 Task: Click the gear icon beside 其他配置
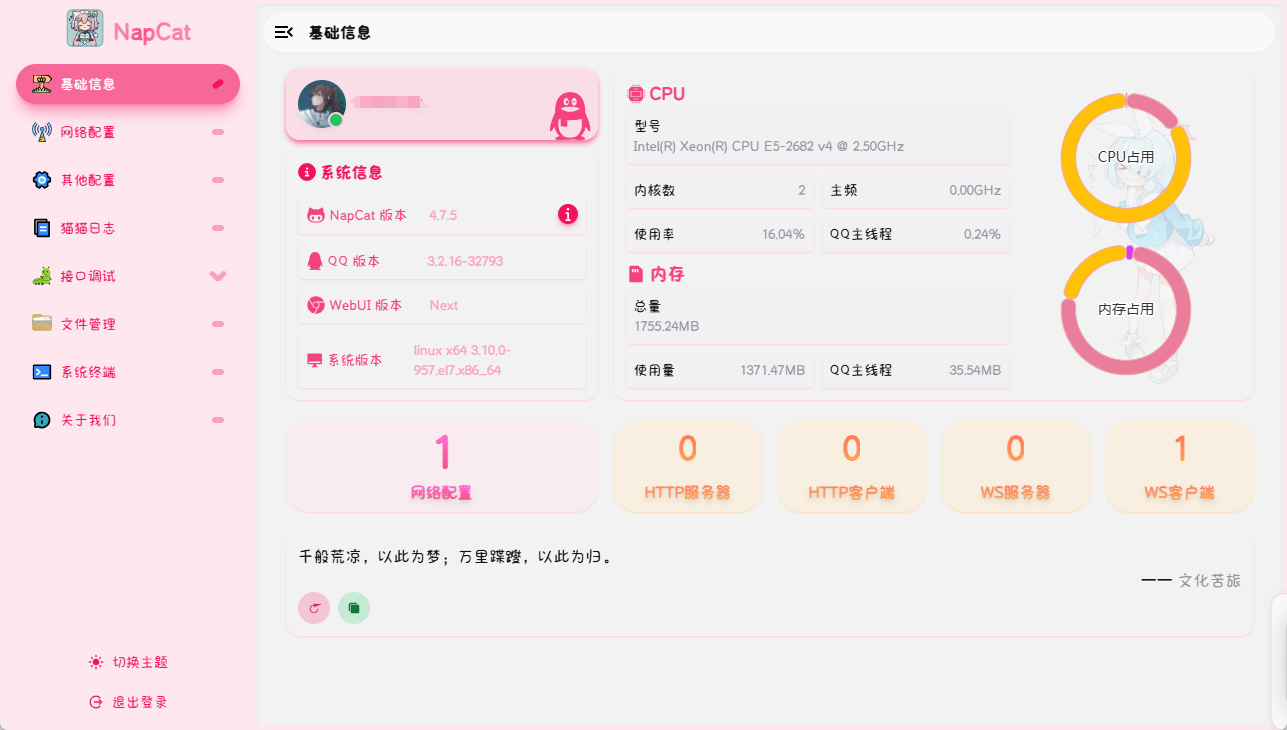[41, 180]
